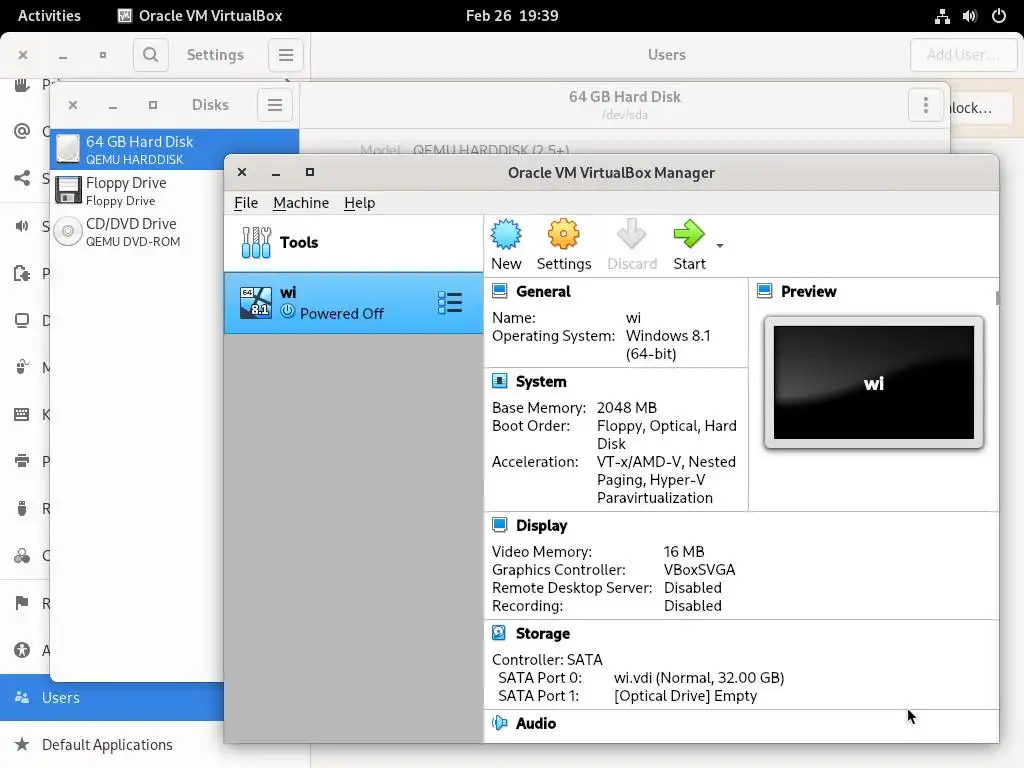
Task: Click the Keyboard icon in Settings sidebar
Action: (x=22, y=414)
